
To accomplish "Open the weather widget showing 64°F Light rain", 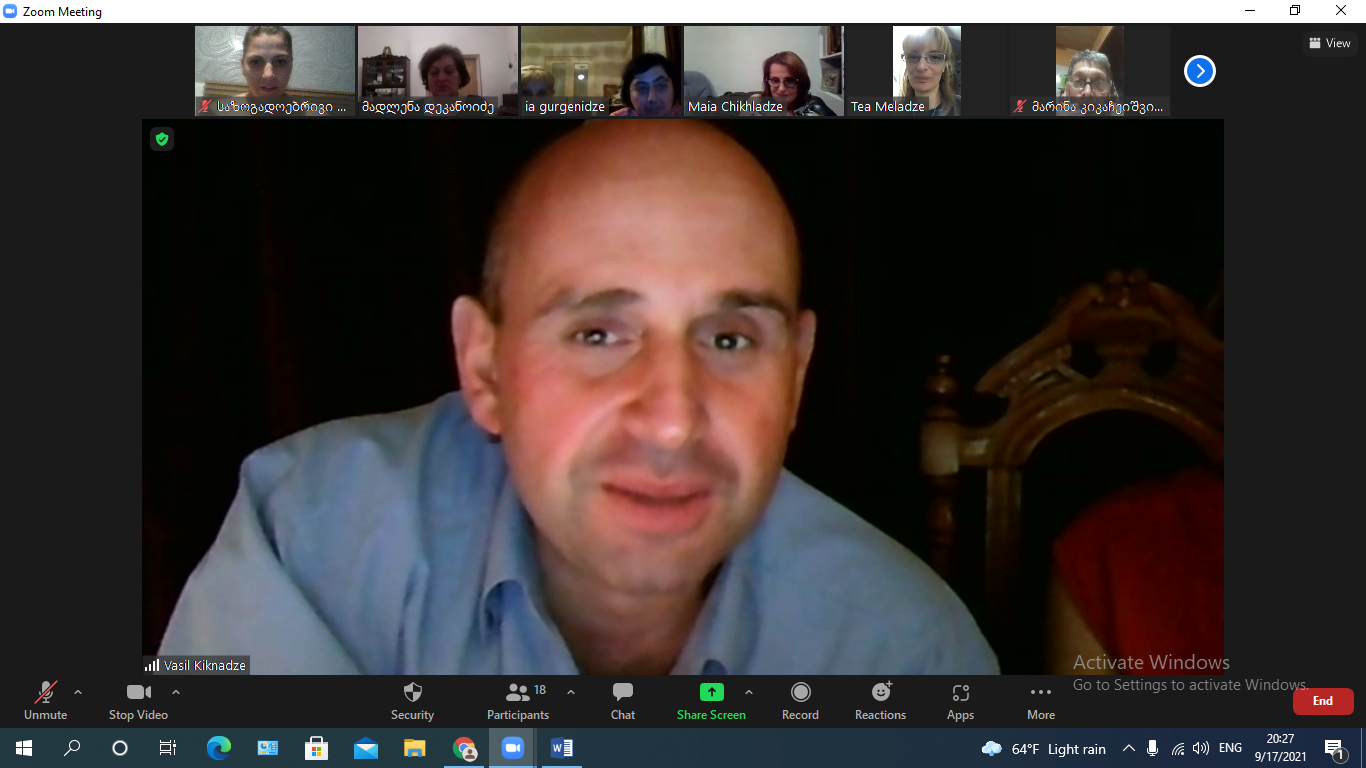I will 1044,749.
